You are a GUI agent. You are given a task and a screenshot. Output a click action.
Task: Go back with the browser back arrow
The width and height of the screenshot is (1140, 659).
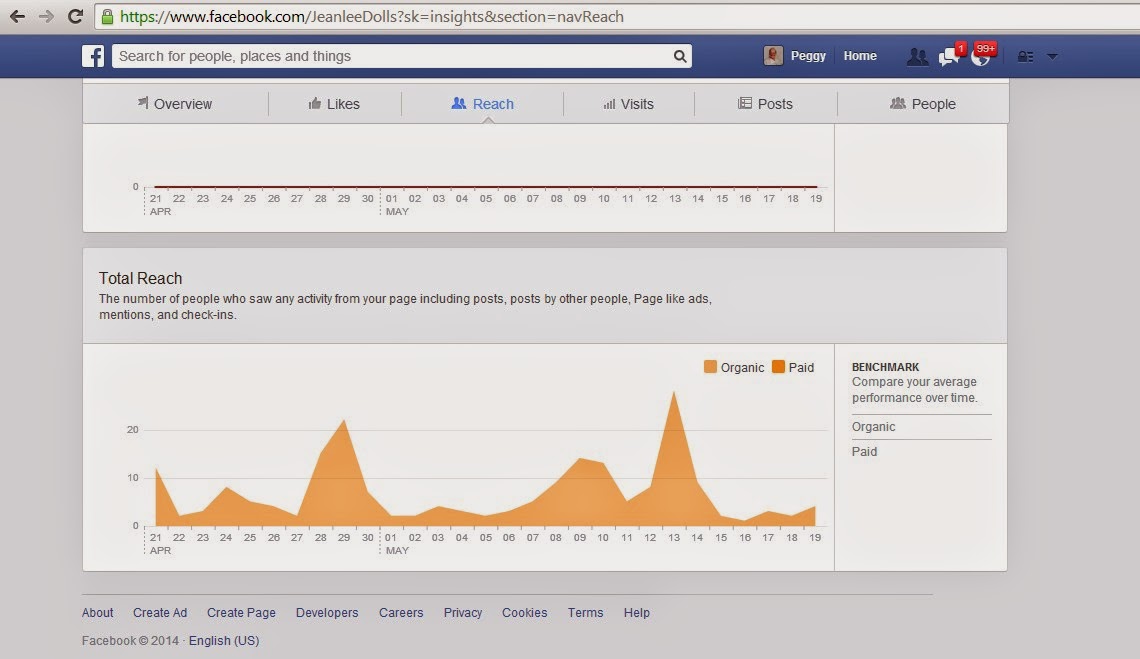[17, 16]
